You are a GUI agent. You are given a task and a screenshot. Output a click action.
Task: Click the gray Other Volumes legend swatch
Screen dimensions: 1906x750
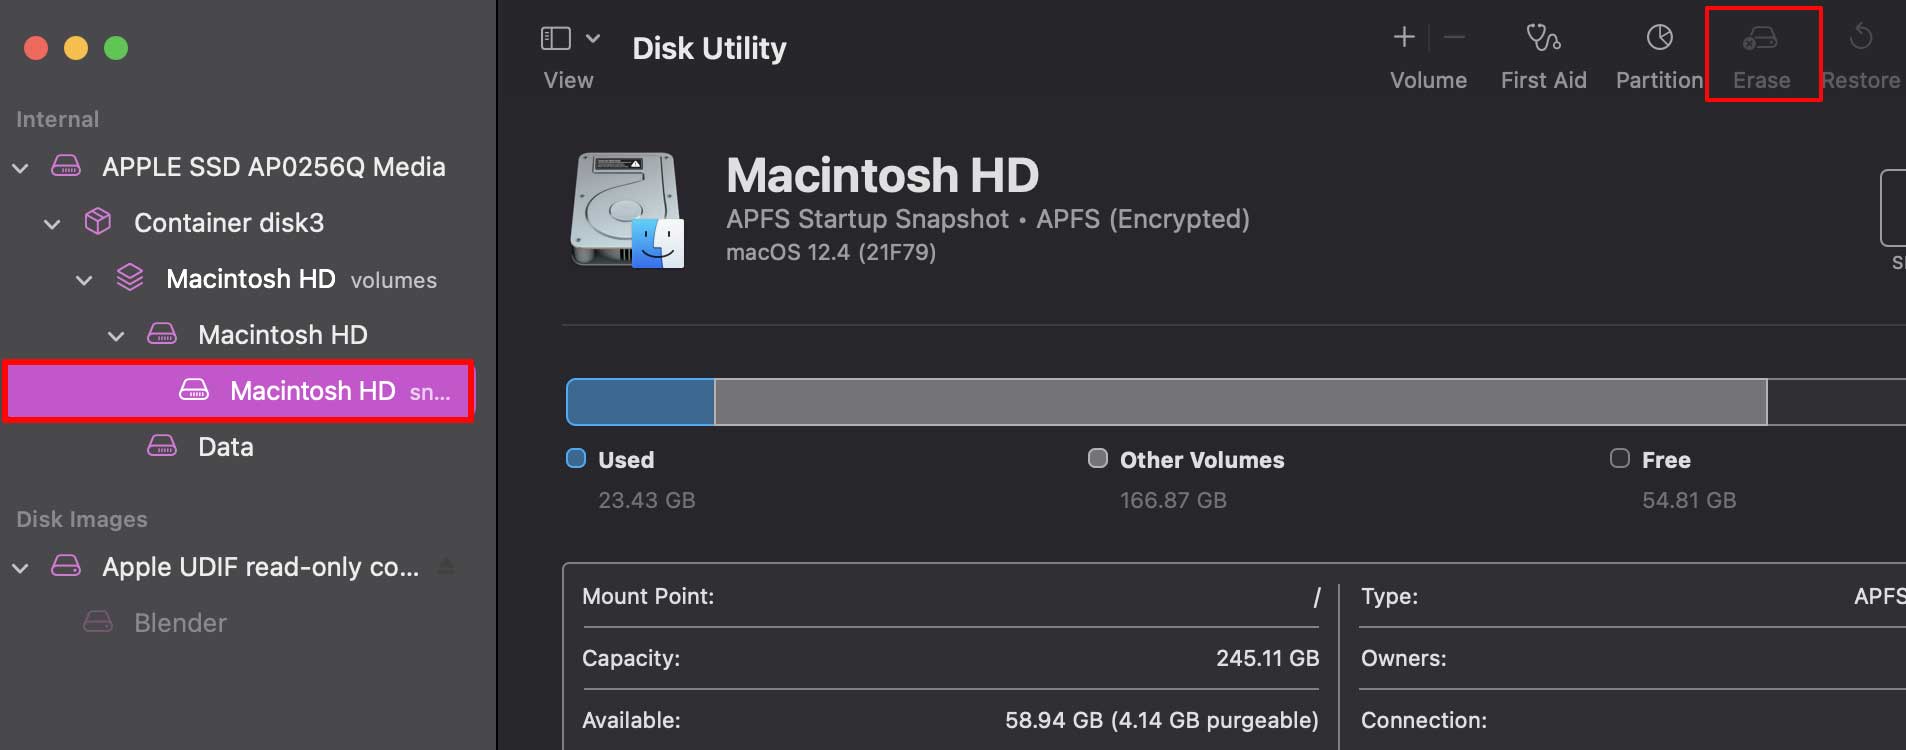click(1098, 458)
